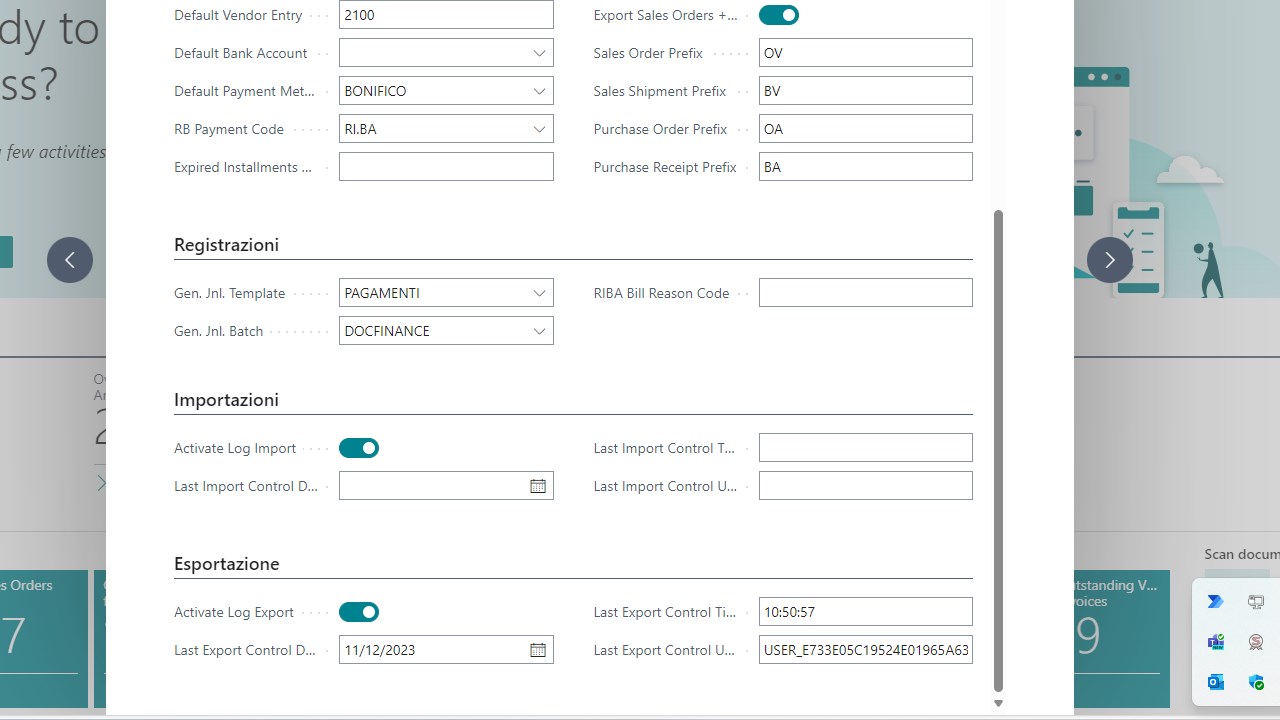Click the Default Bank Account label

pyautogui.click(x=241, y=53)
